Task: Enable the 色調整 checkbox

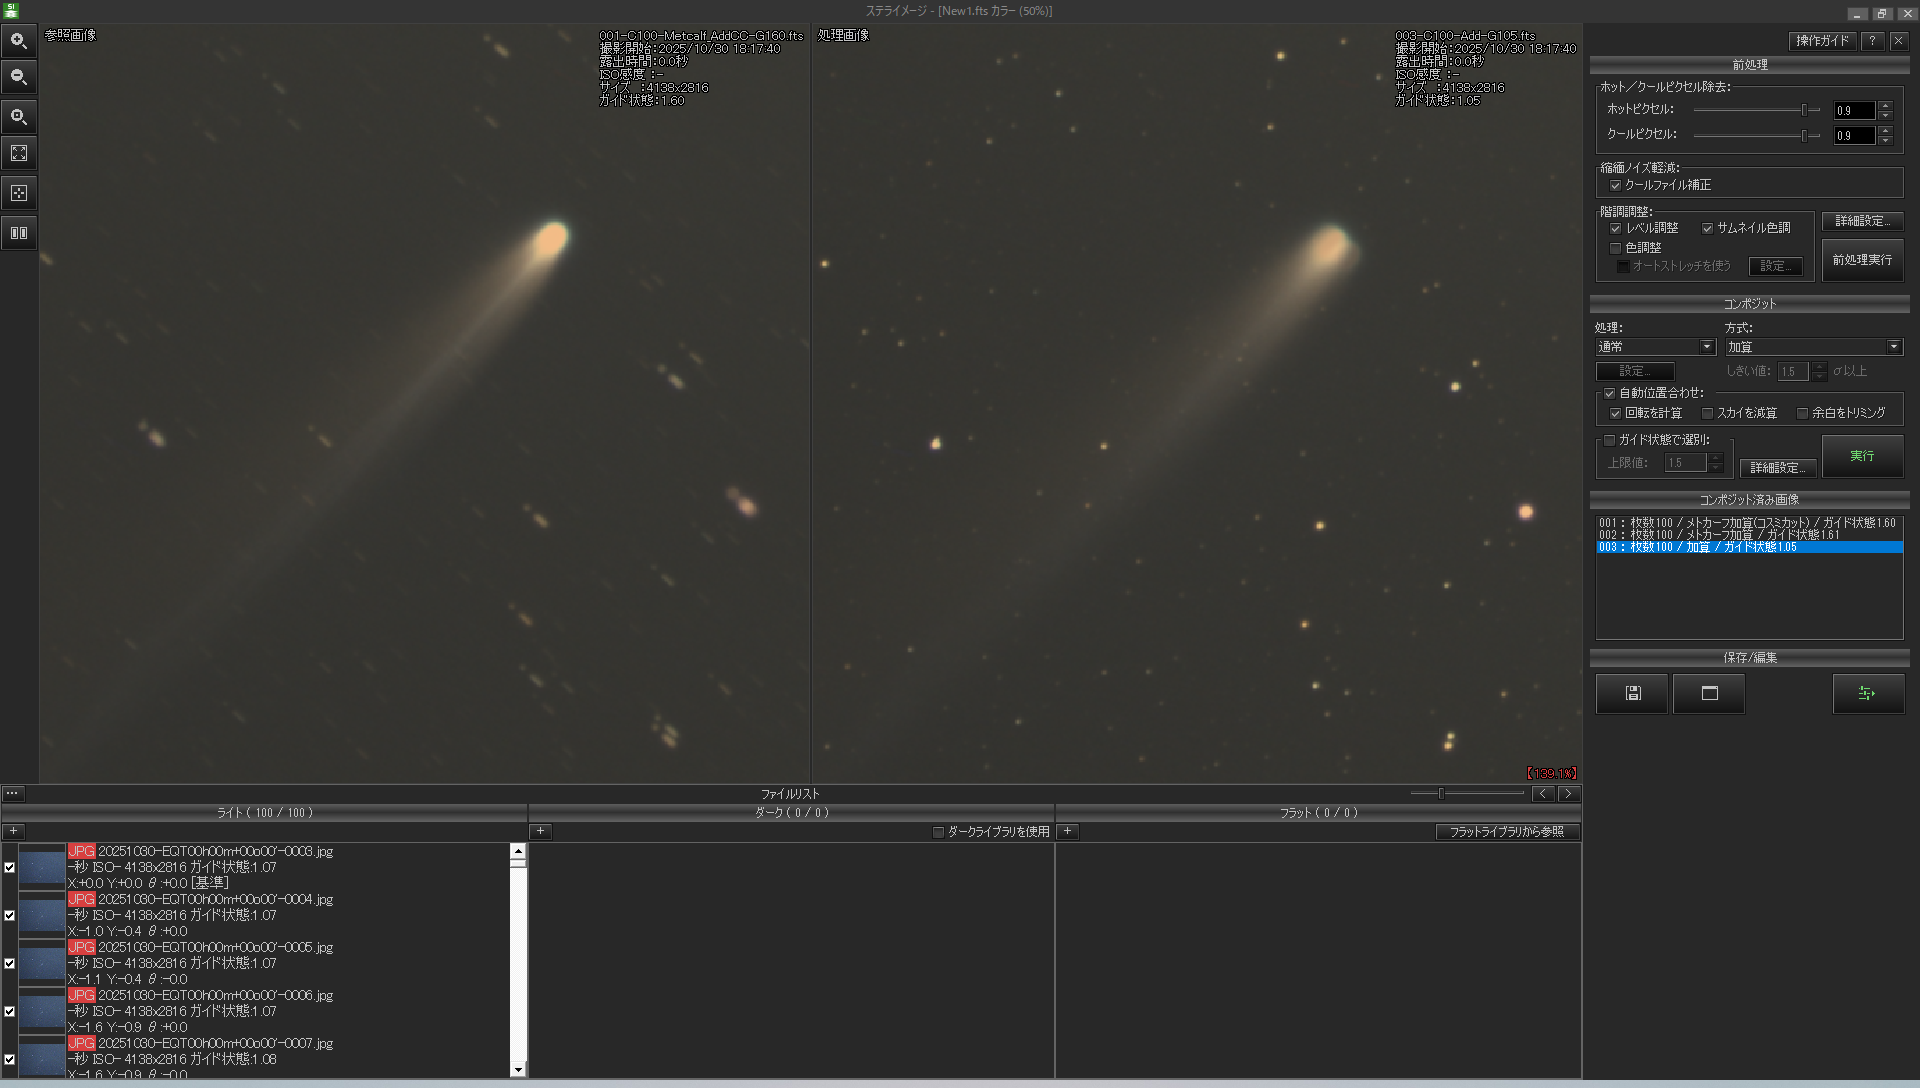Action: tap(1615, 247)
